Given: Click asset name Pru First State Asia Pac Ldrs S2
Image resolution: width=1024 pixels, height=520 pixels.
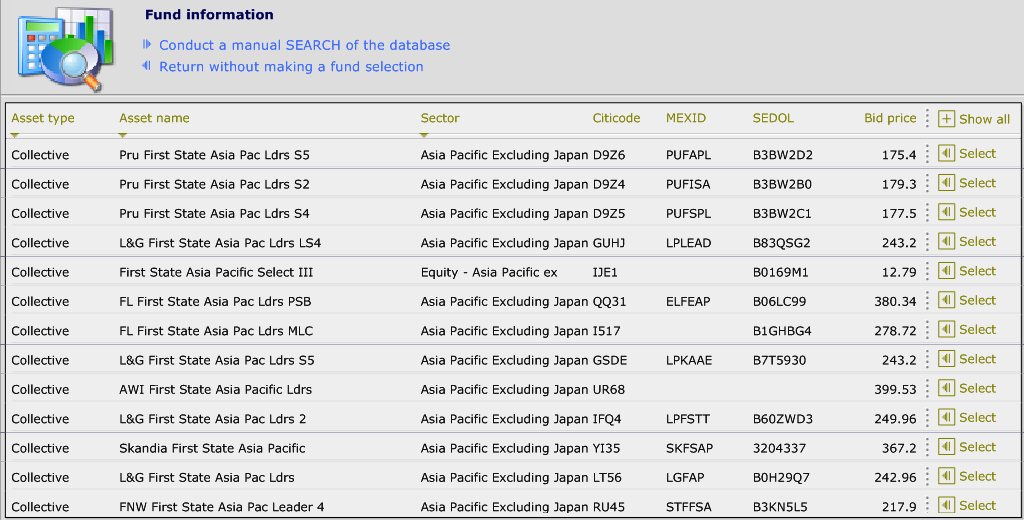Looking at the screenshot, I should [x=214, y=184].
